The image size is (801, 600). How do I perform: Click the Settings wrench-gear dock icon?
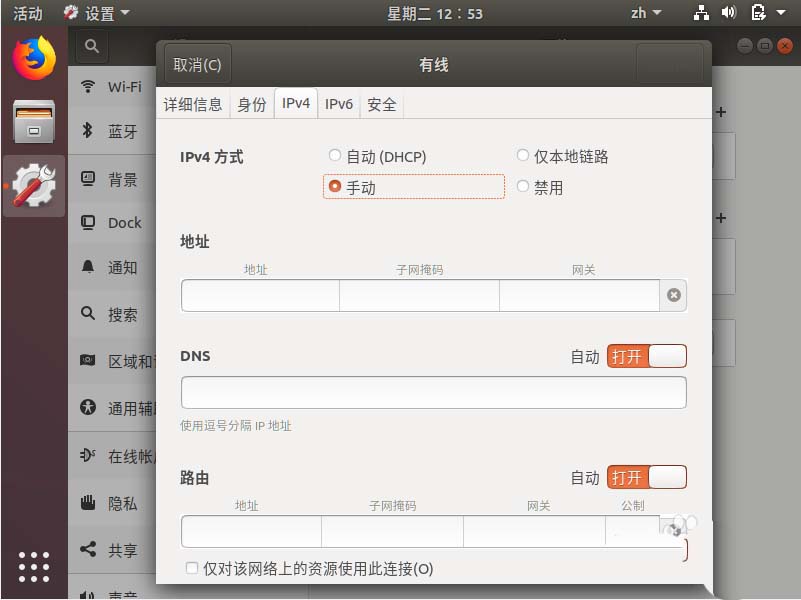point(34,185)
